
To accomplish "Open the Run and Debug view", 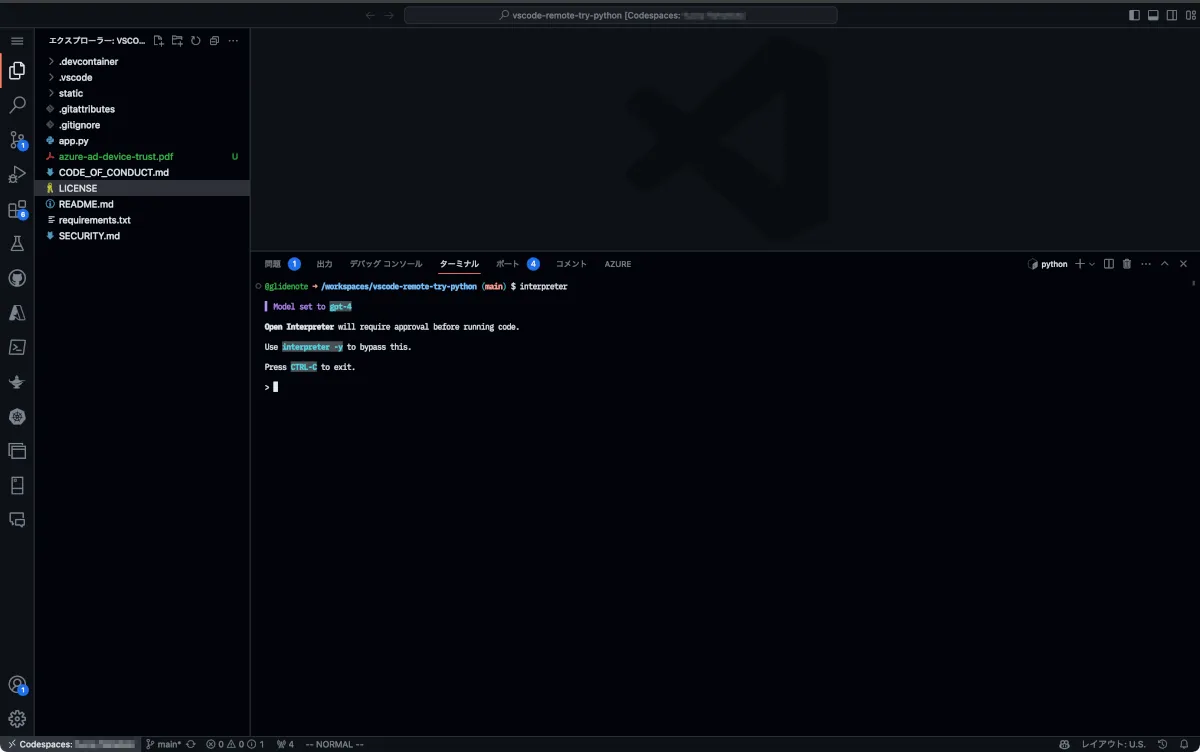I will 17,174.
